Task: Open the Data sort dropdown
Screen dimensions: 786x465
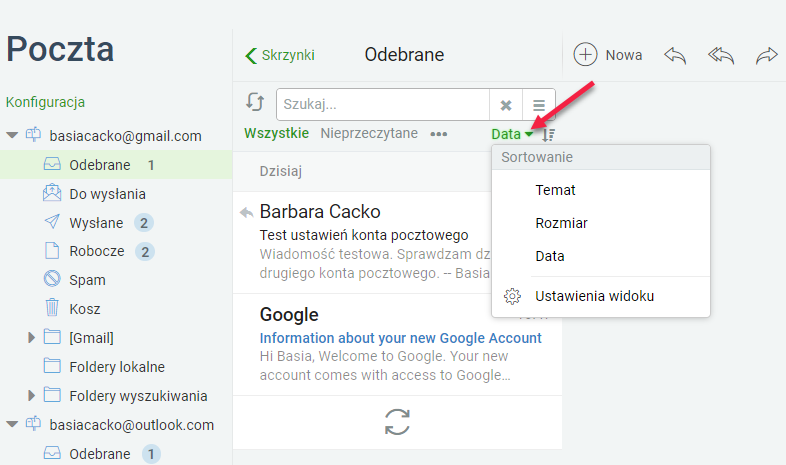Action: (x=512, y=134)
